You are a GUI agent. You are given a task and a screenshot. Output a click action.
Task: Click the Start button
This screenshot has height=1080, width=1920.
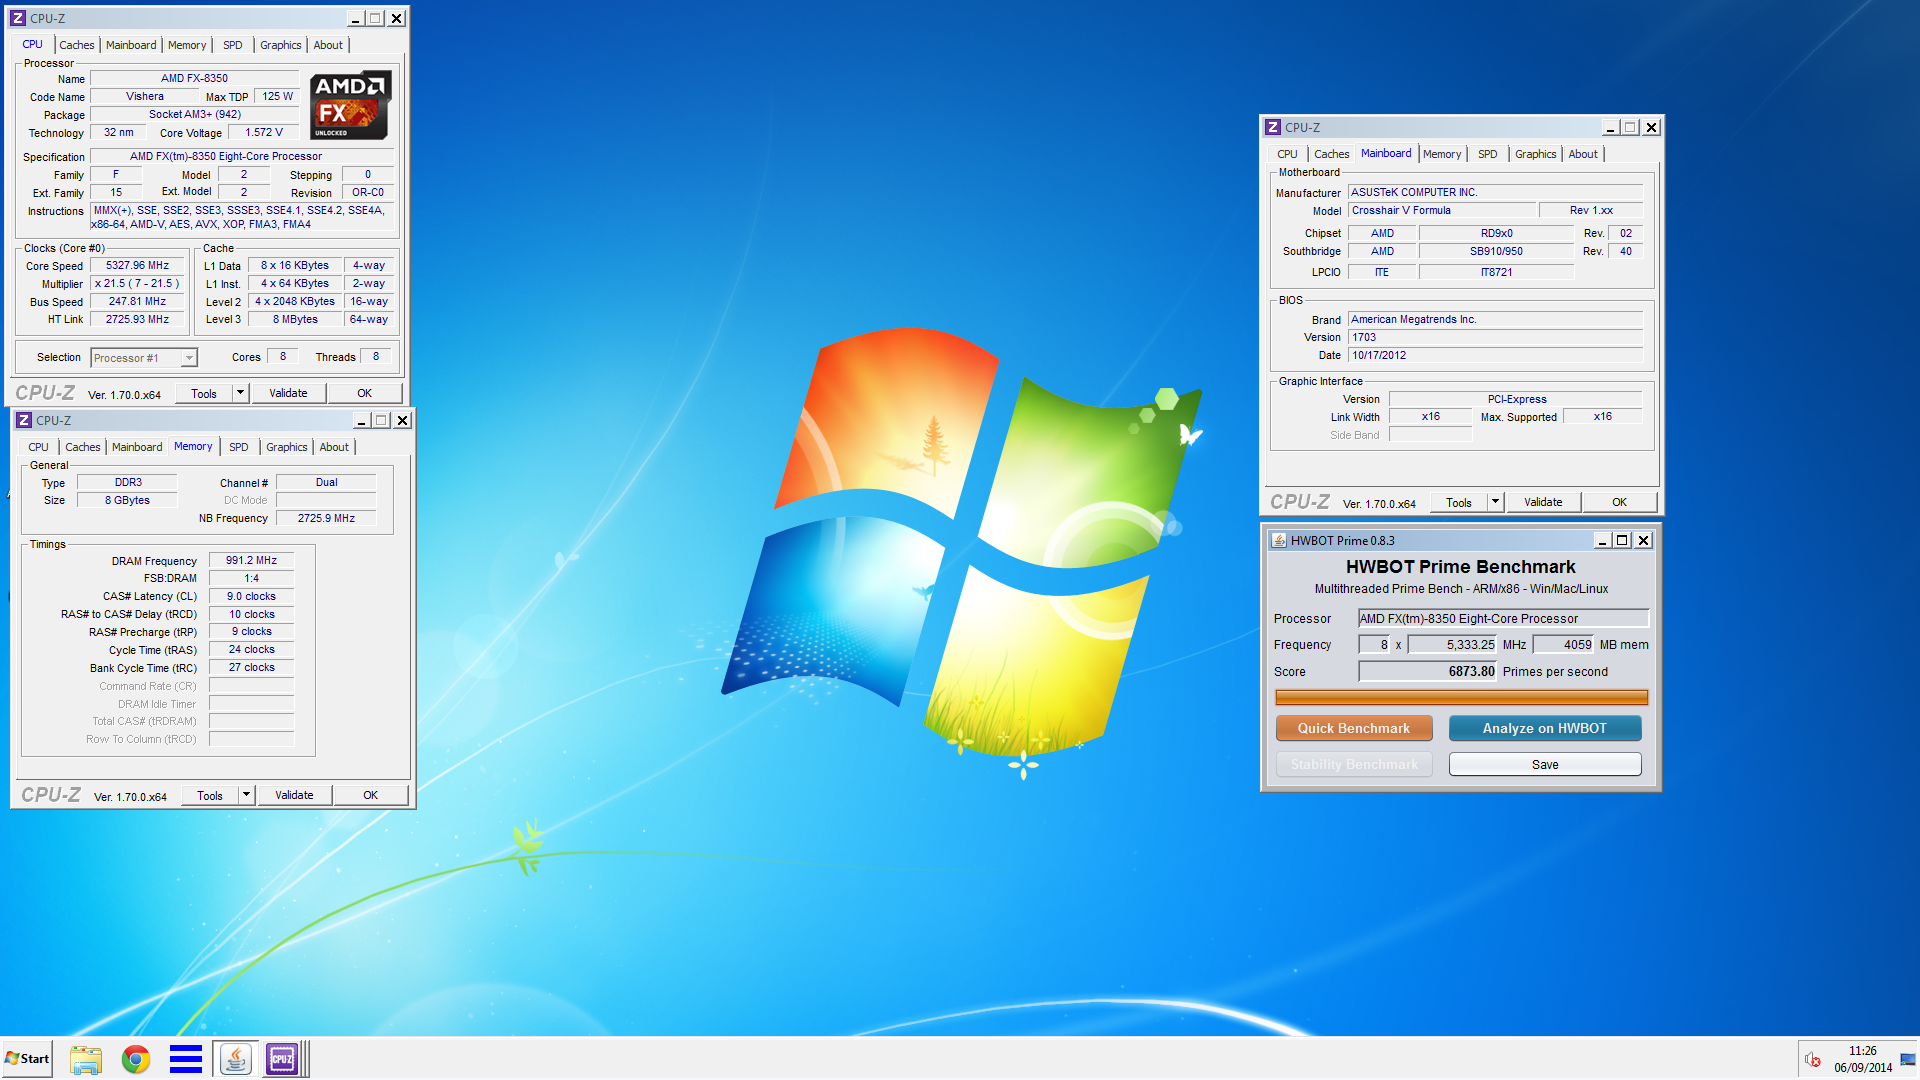click(27, 1059)
